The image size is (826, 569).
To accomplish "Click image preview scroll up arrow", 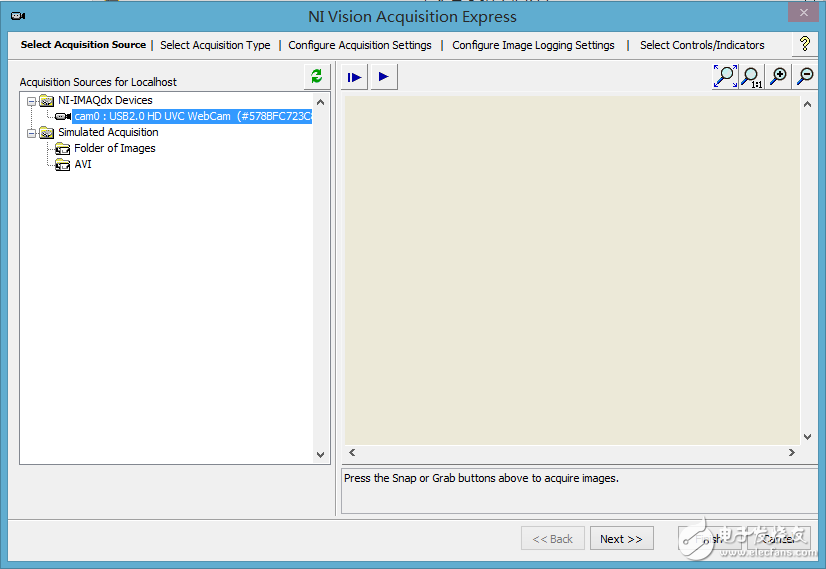I will pyautogui.click(x=807, y=104).
